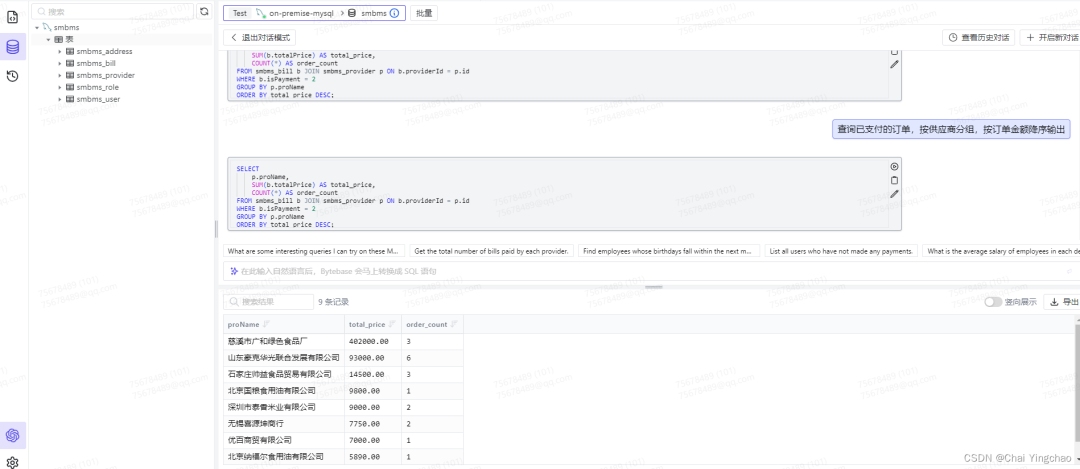Click the magic wand icon in prompt box

234,271
